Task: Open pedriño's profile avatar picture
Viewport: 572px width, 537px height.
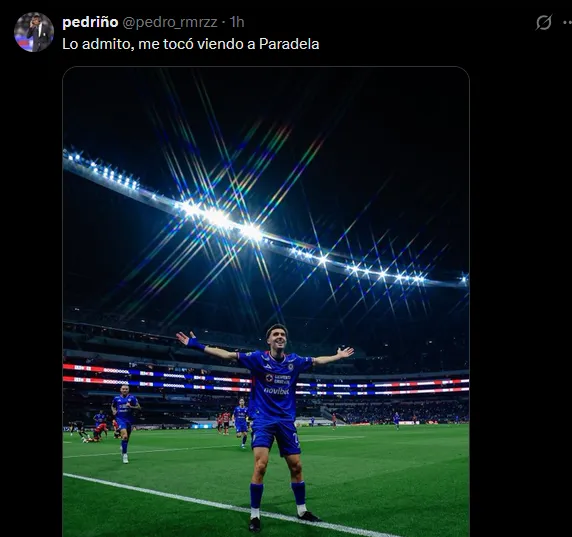Action: [x=34, y=32]
